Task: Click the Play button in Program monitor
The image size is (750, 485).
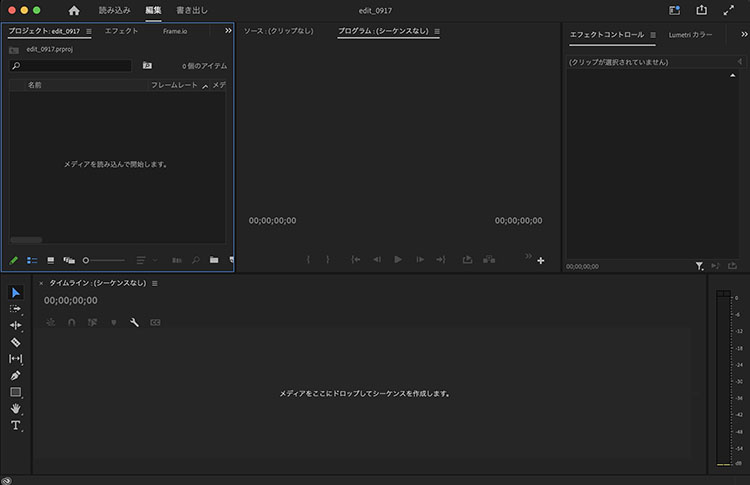Action: click(x=398, y=259)
